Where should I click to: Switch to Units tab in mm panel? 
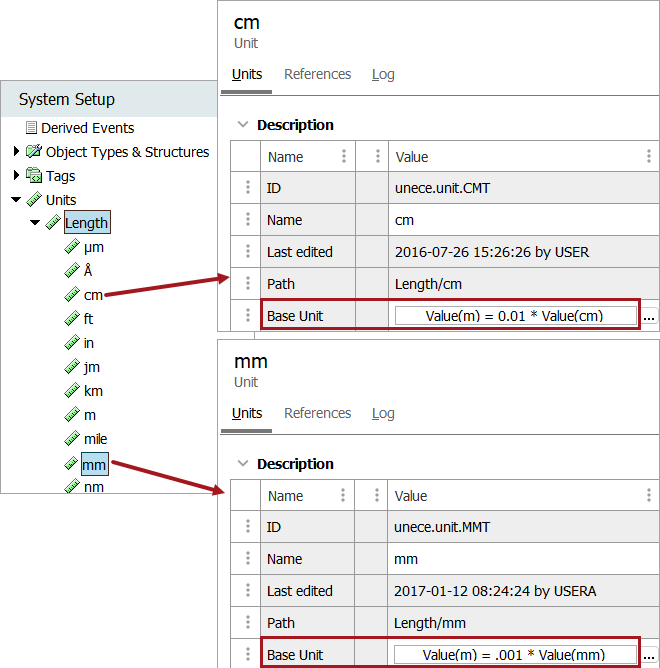click(247, 413)
